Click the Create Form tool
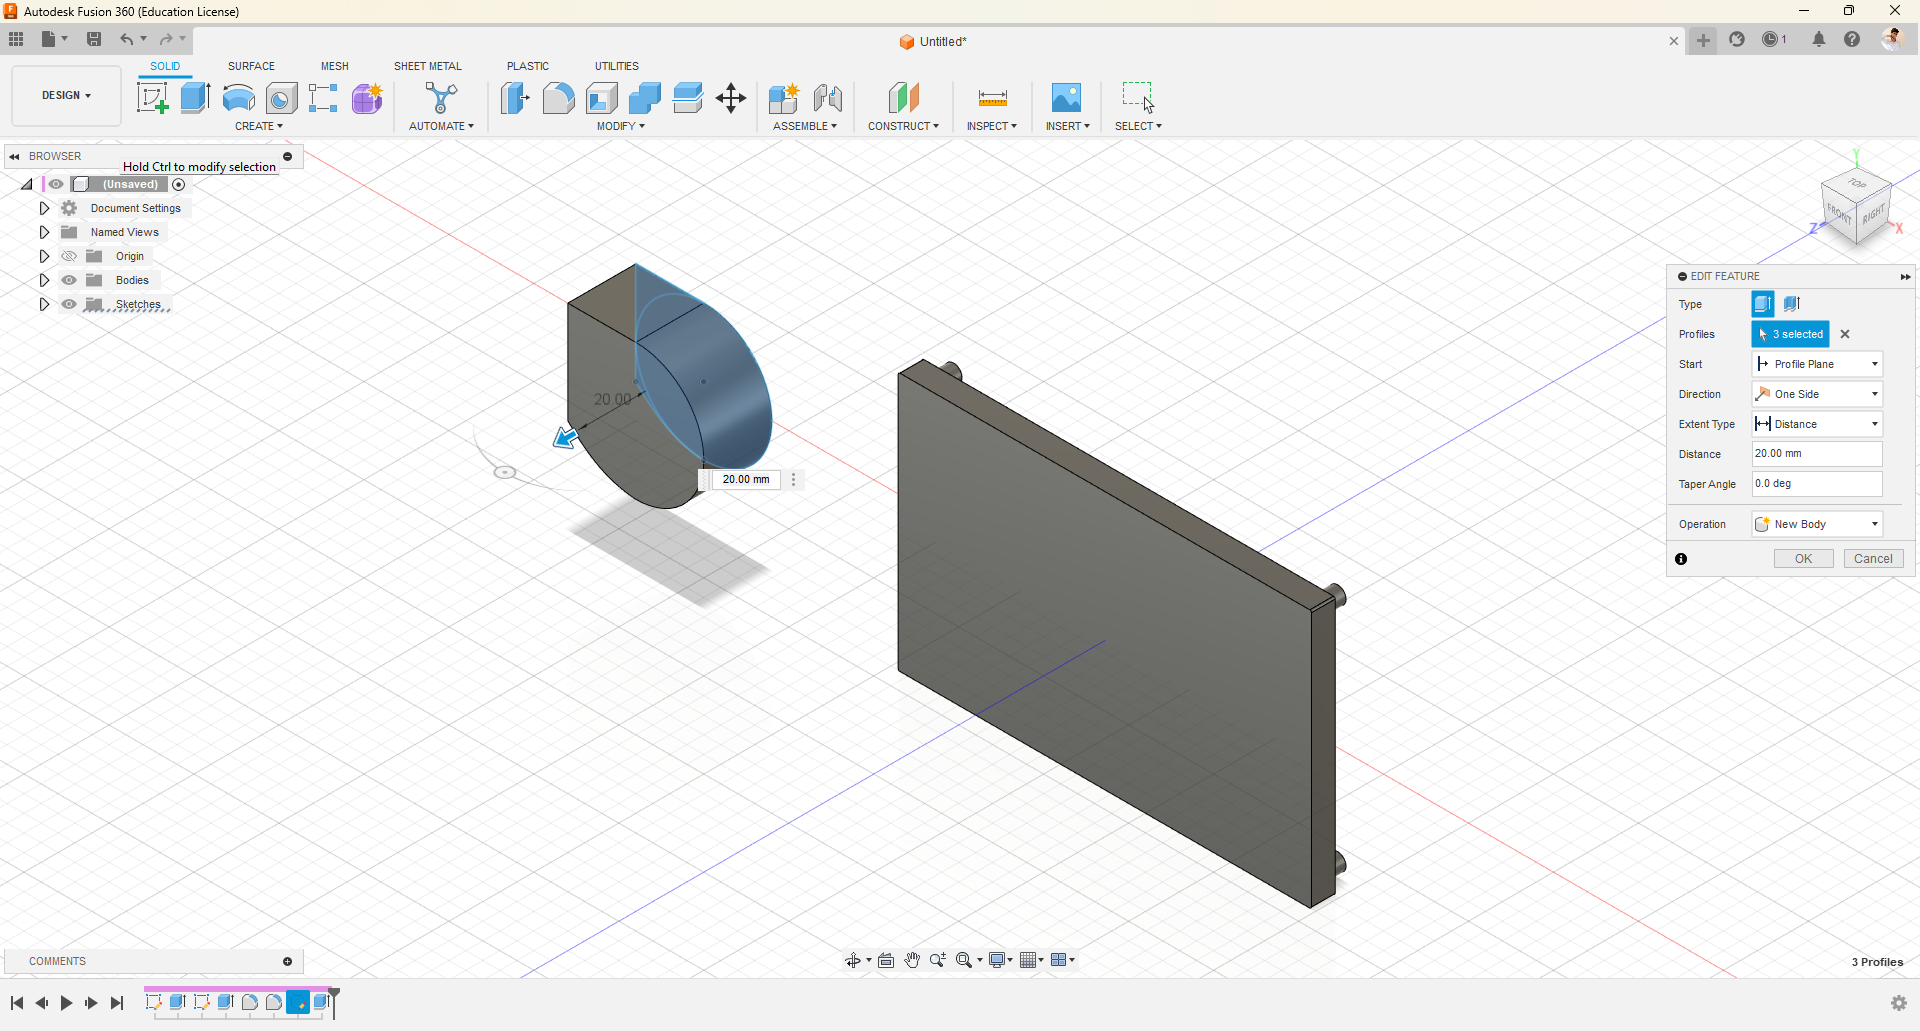Image resolution: width=1920 pixels, height=1031 pixels. [367, 98]
